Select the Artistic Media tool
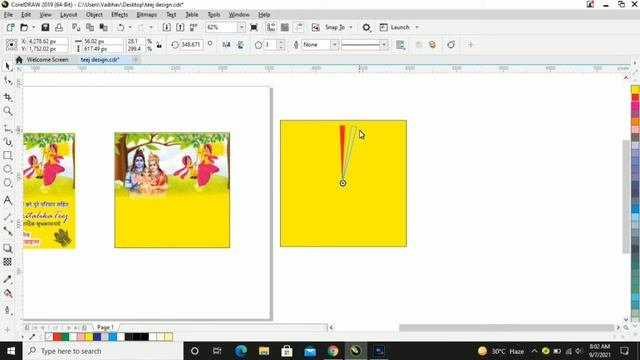Screen dimensions: 640x360 7,142
